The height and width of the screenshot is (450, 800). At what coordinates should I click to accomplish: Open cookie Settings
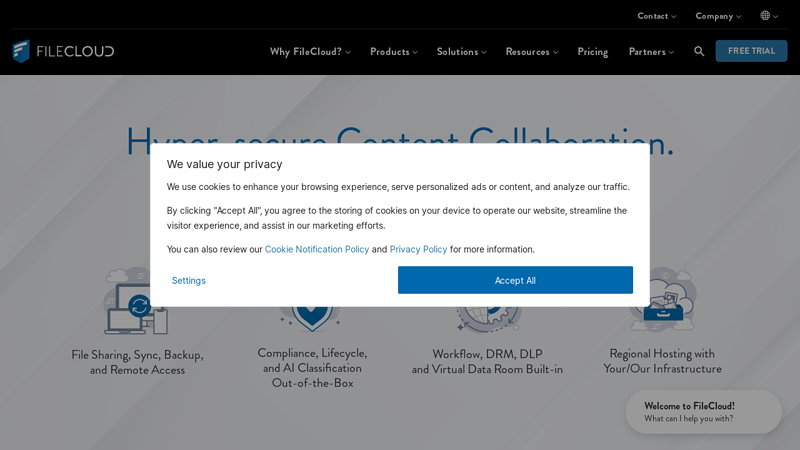[x=189, y=281]
